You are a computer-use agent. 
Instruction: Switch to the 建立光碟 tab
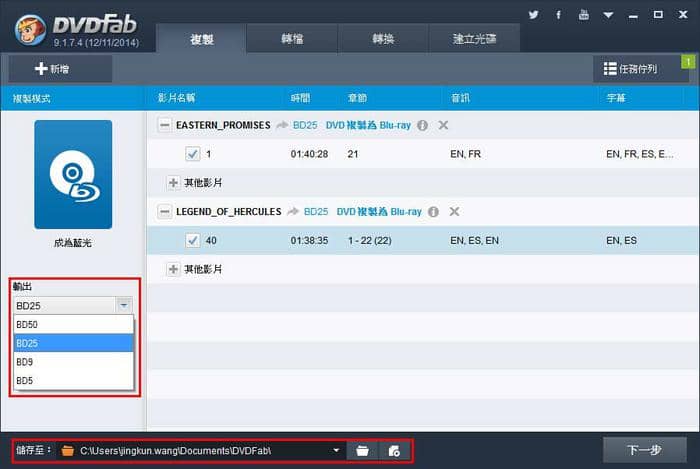point(475,39)
